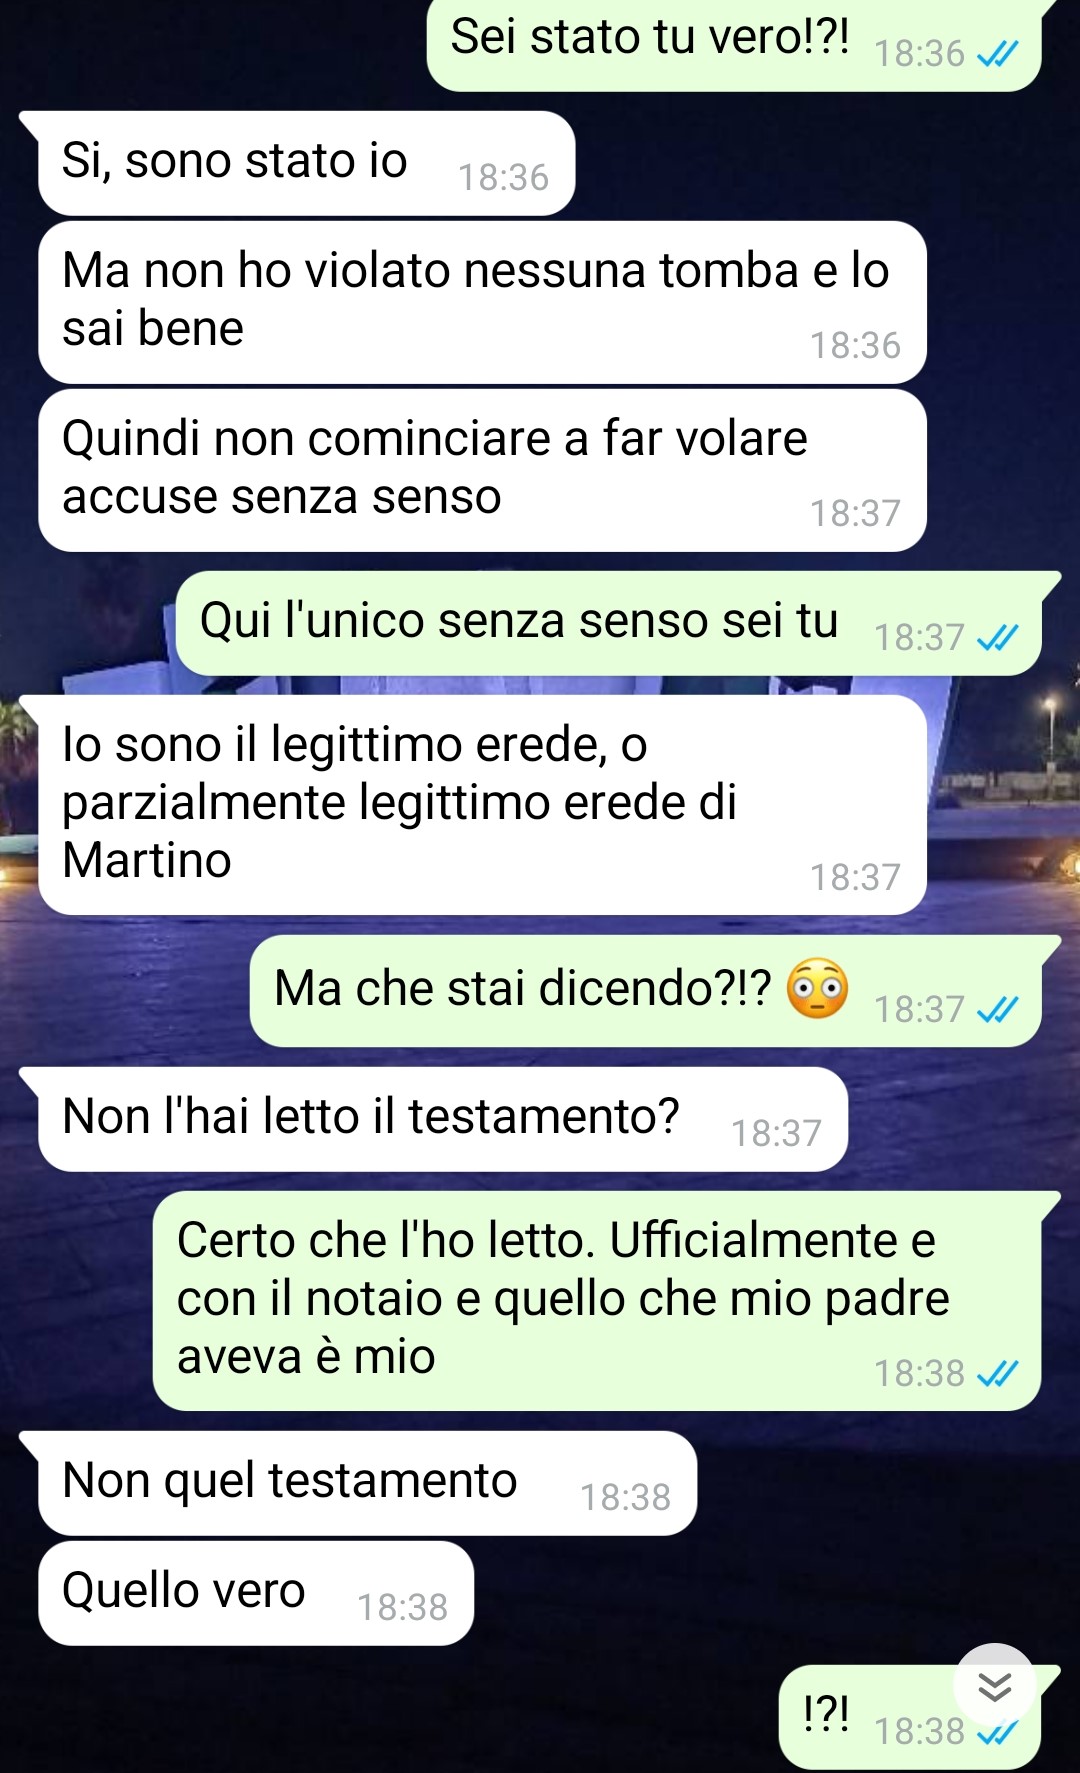Tap the 'Io sono il legittimo erede' bubble
The image size is (1080, 1773).
point(482,805)
